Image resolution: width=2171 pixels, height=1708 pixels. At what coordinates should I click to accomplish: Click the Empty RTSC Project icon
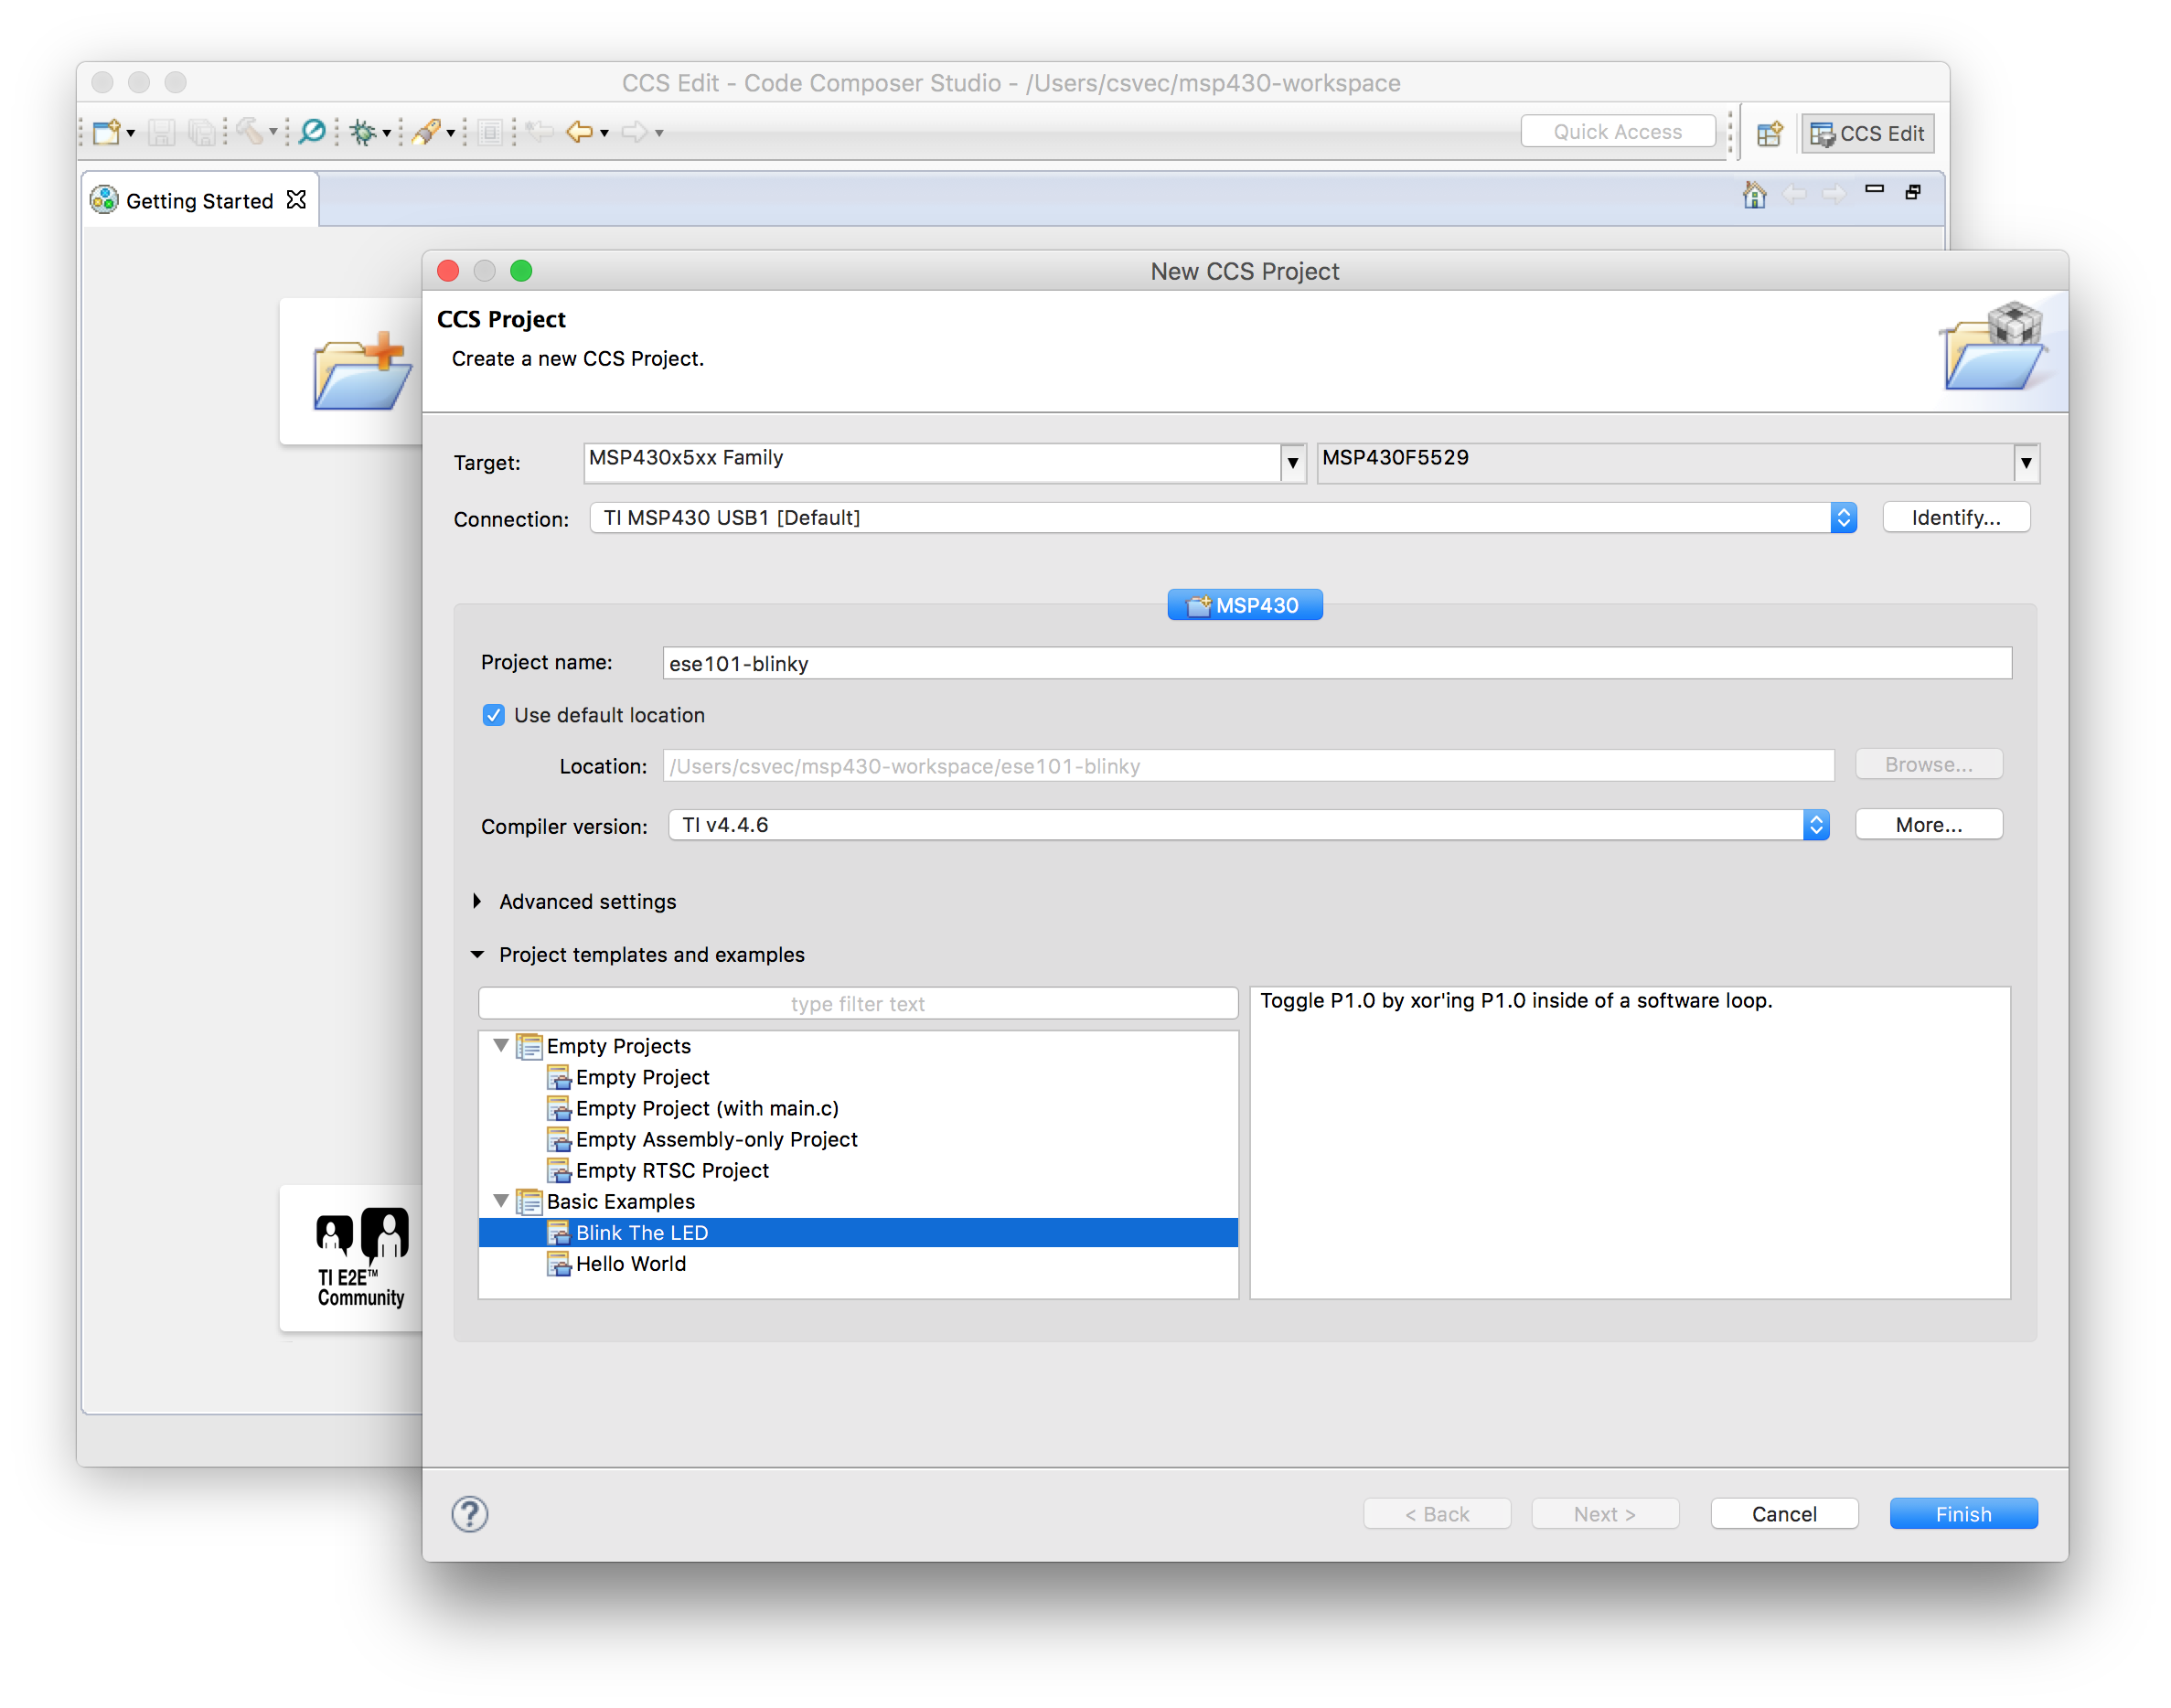559,1171
